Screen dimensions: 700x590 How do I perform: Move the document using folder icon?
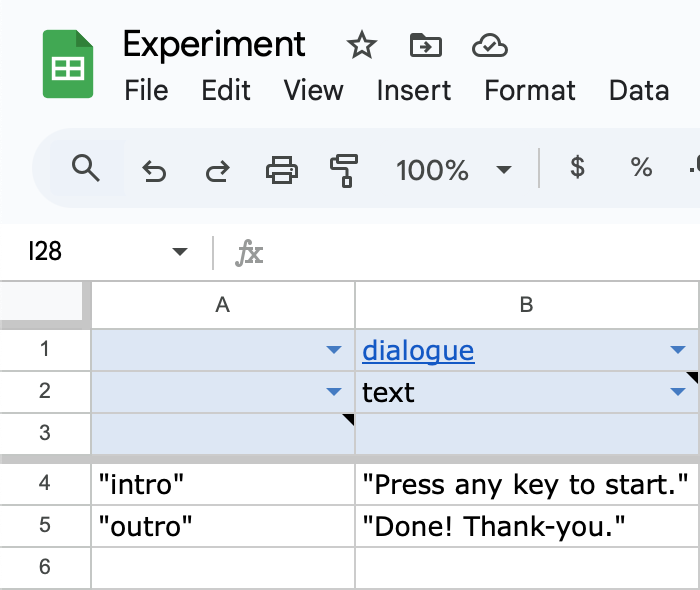[425, 46]
